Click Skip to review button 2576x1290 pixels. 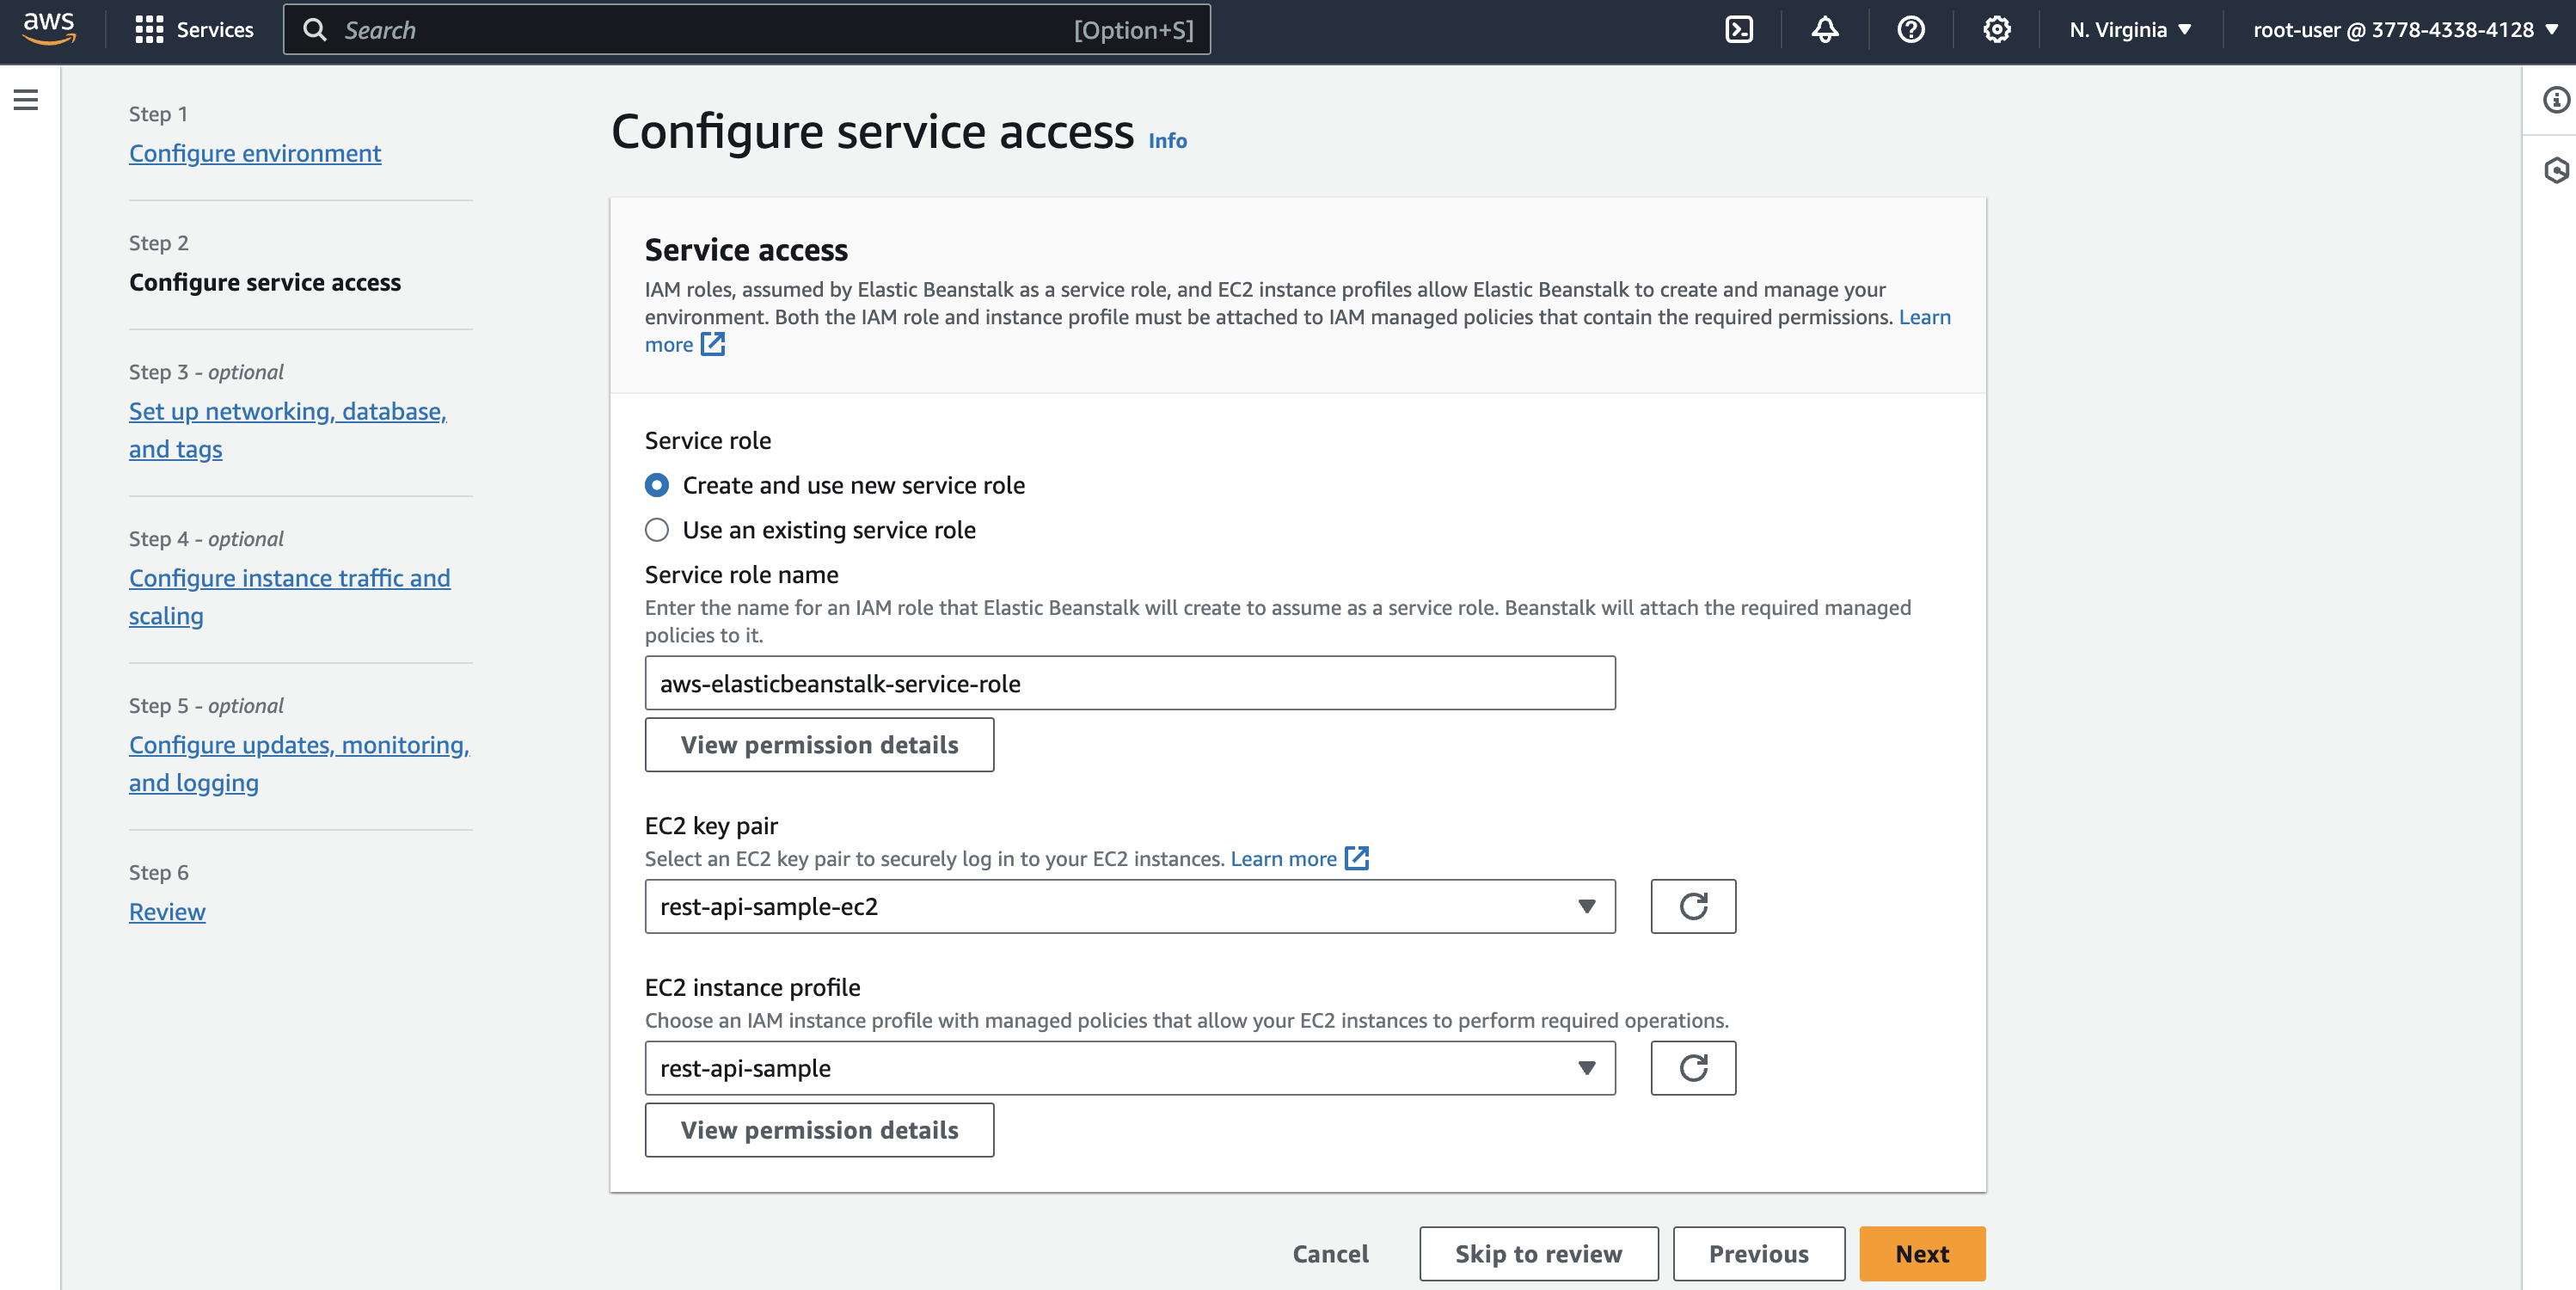tap(1538, 1254)
